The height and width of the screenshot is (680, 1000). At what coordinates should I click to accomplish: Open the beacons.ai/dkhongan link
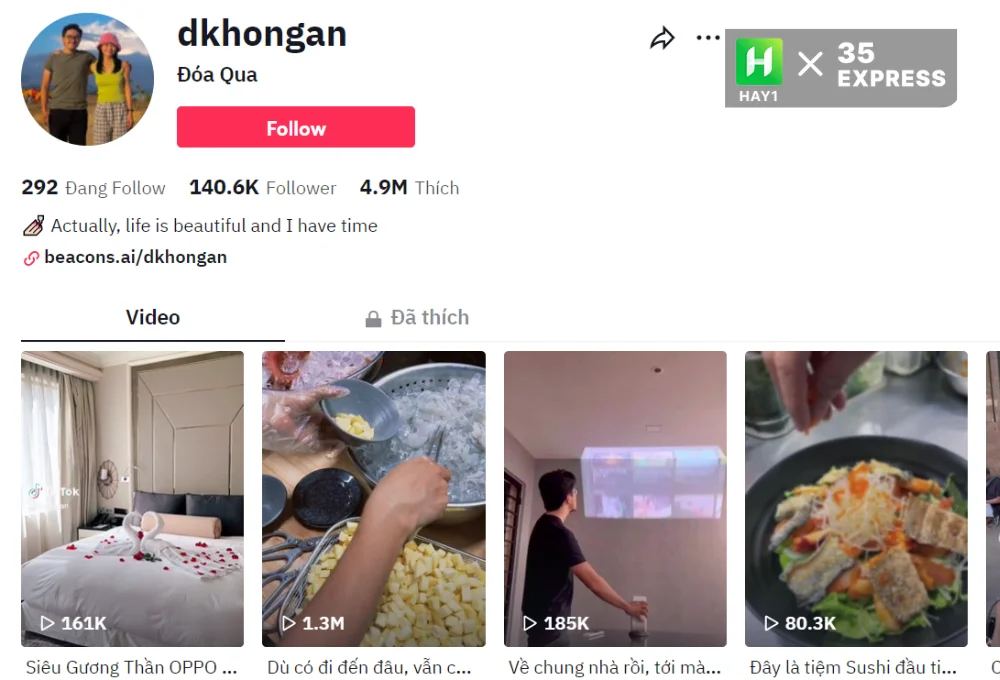pyautogui.click(x=135, y=257)
